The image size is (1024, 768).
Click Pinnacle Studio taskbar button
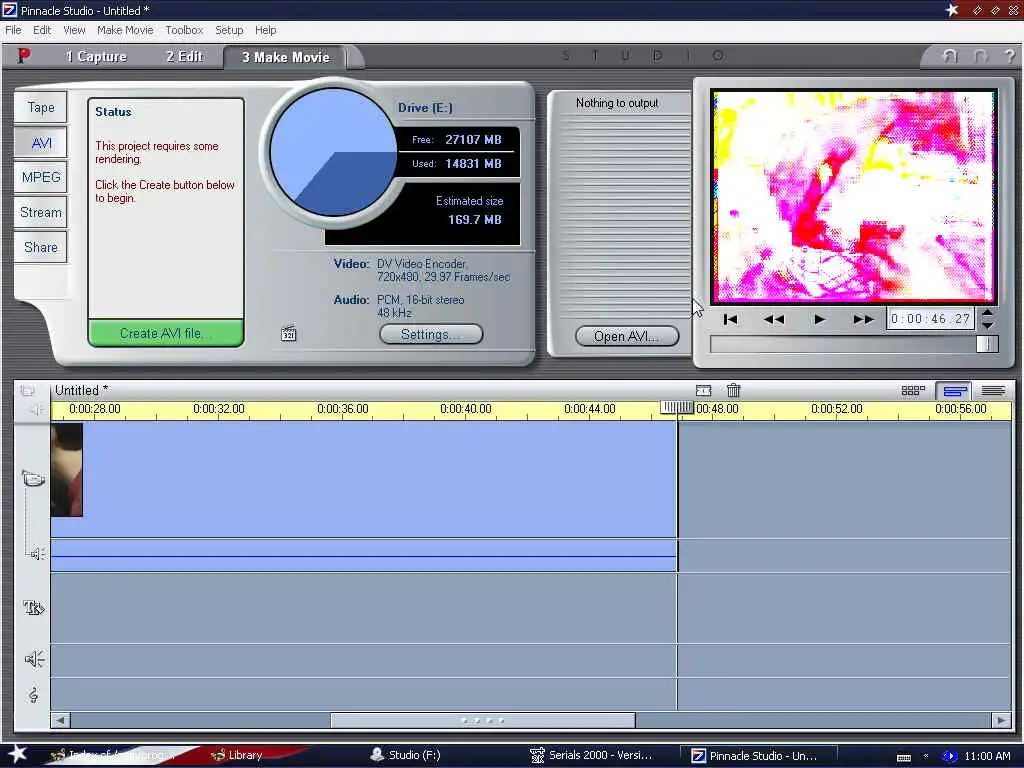758,756
